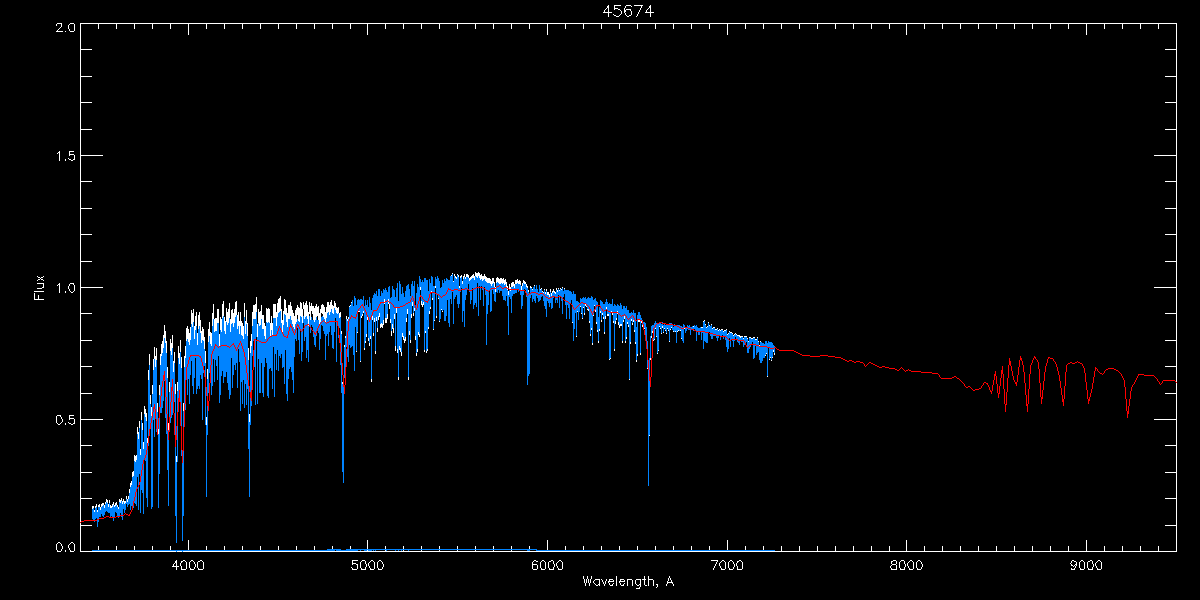Click the blue spectrum start near 3500 Å

coord(94,513)
